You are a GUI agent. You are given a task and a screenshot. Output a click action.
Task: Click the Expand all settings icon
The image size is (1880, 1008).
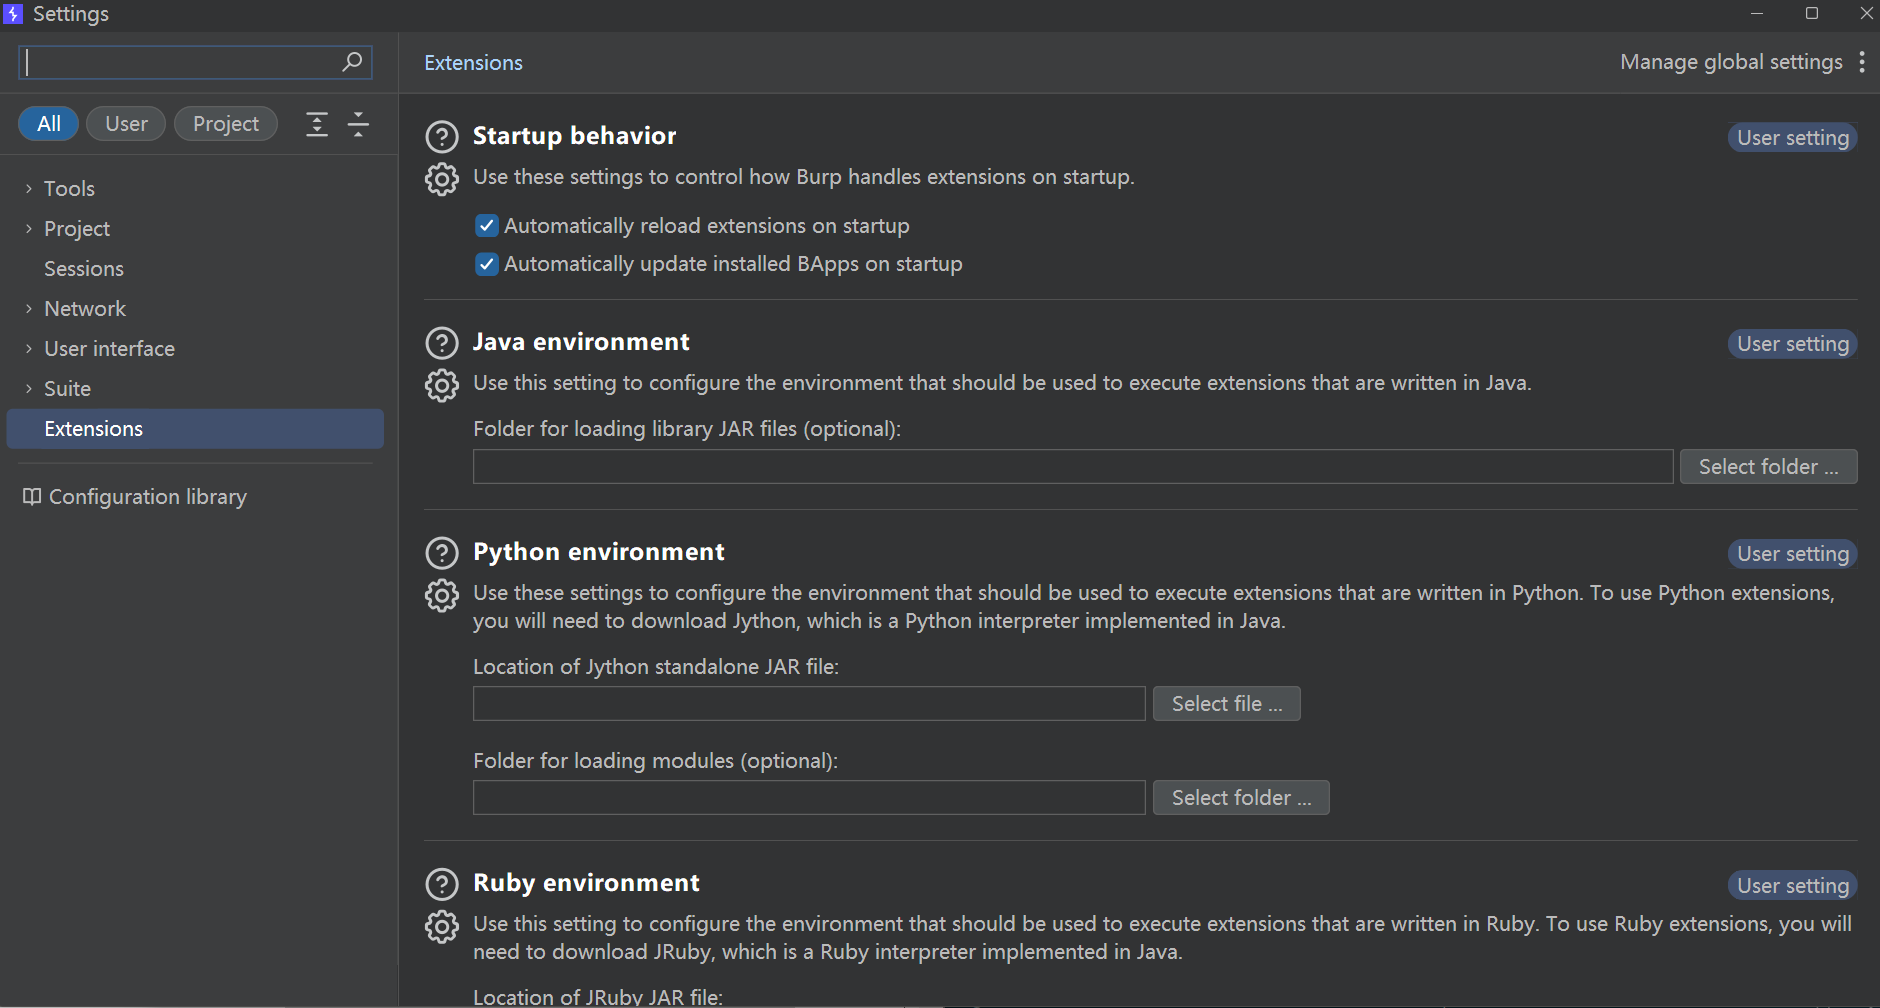pos(317,124)
